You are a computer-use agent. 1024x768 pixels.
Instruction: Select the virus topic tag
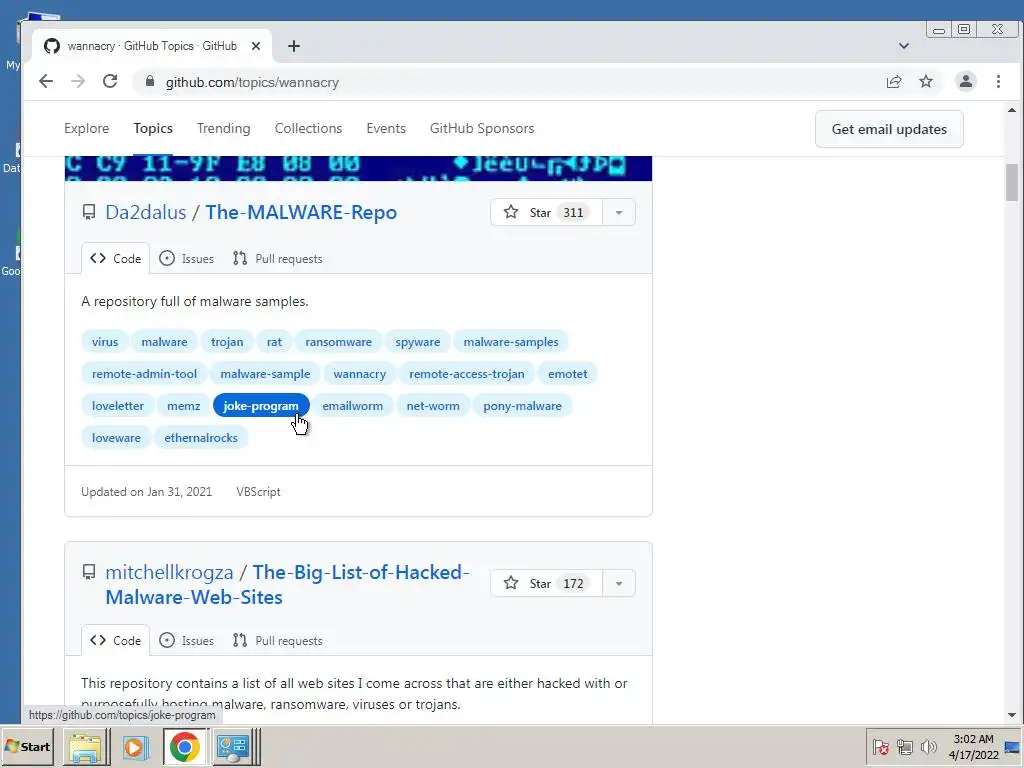pos(105,342)
